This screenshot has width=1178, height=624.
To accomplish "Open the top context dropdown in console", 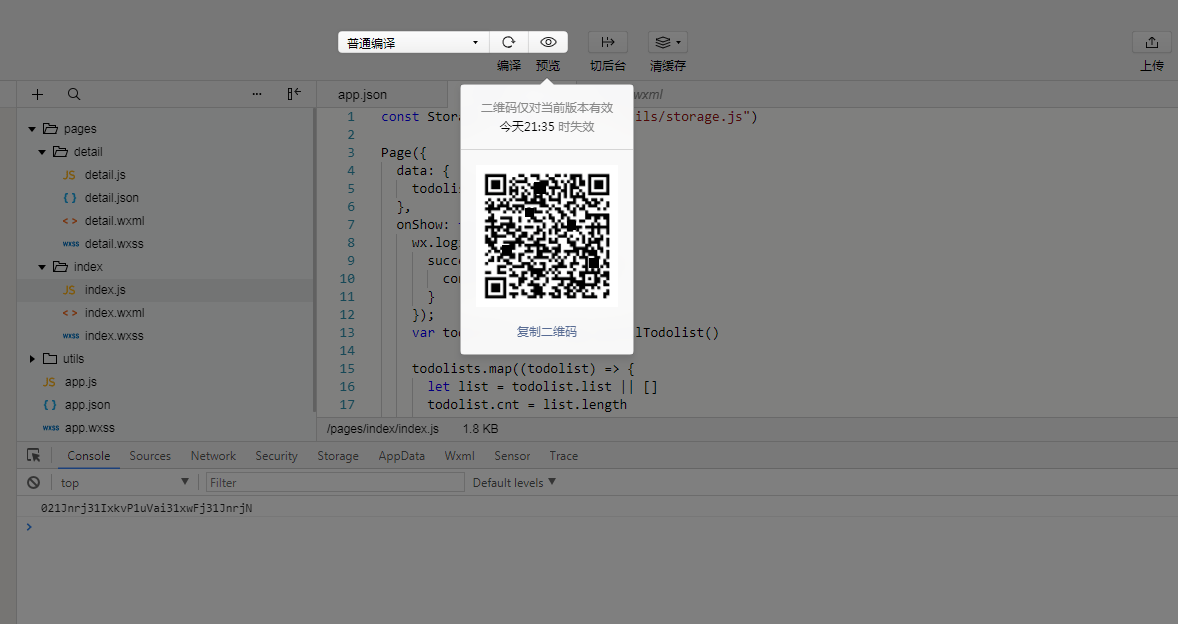I will pyautogui.click(x=124, y=482).
